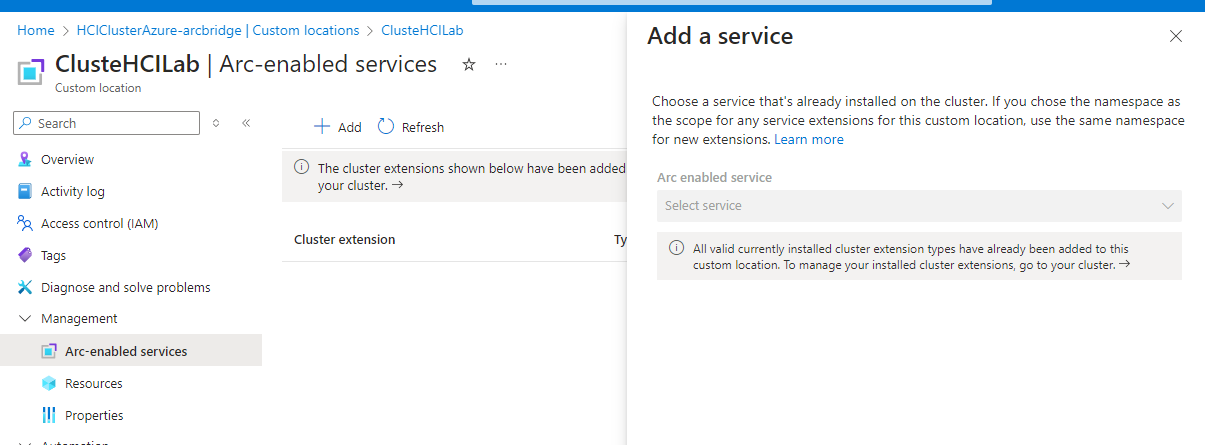Click the 'Arc enabled service' field label
Viewport: 1205px width, 445px height.
pos(714,177)
